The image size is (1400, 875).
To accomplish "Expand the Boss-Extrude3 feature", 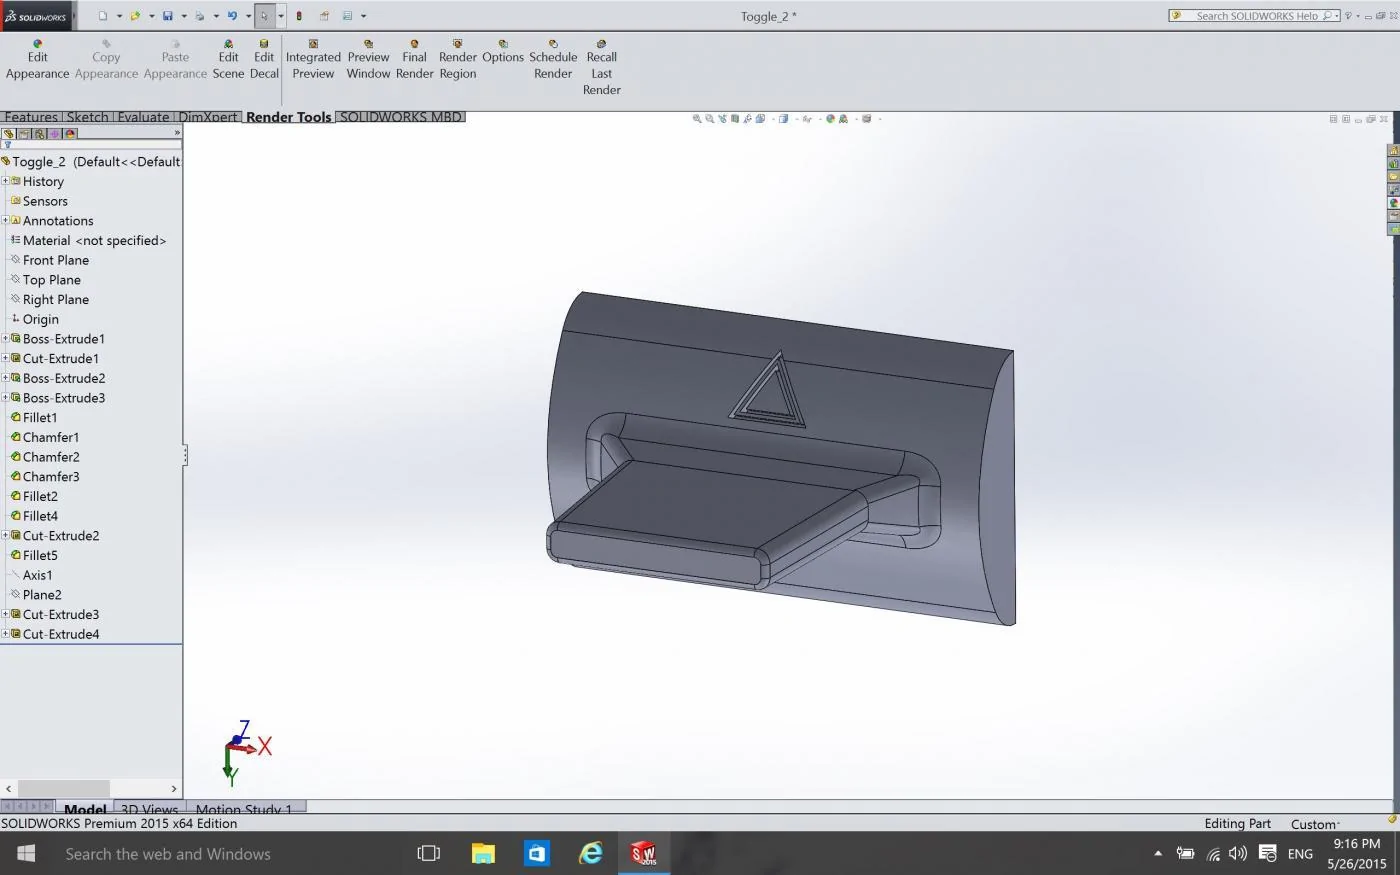I will point(5,397).
